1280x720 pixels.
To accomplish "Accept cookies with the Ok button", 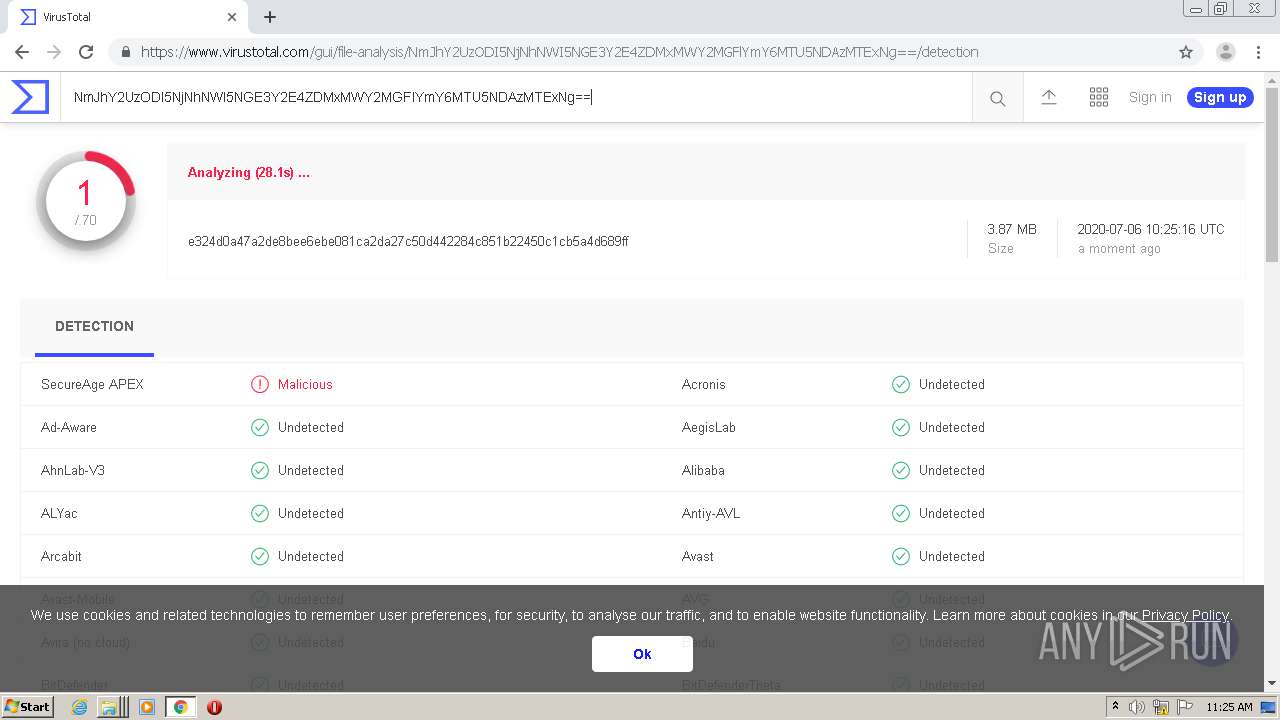I will (x=642, y=654).
